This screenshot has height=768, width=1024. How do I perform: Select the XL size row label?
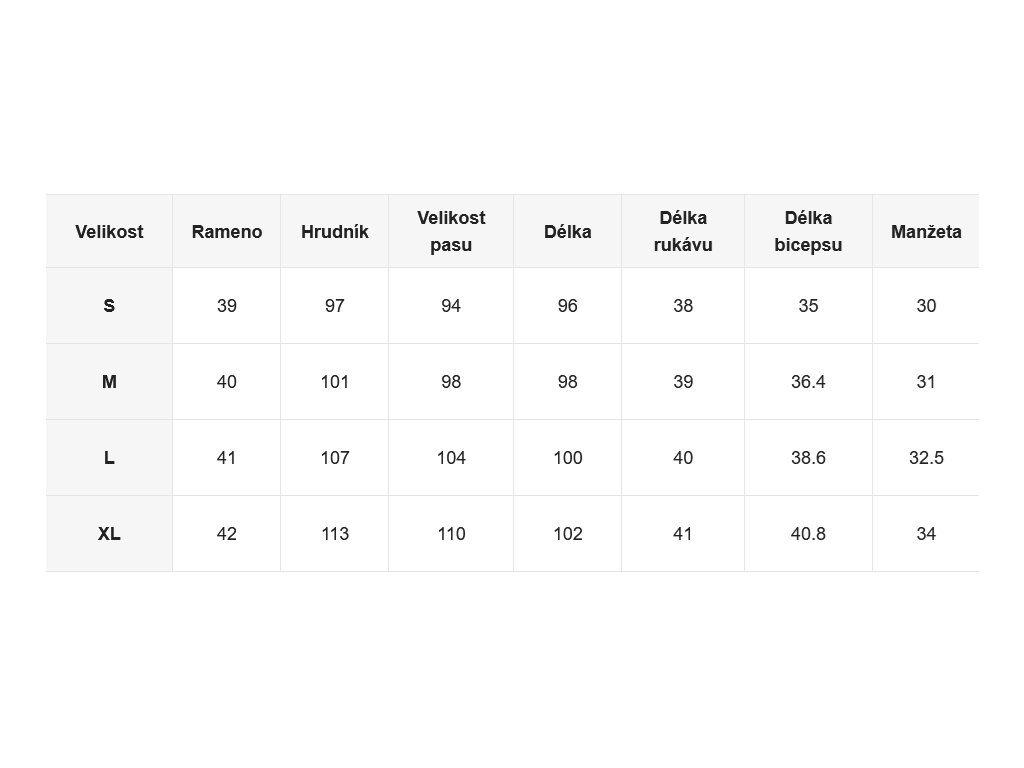click(x=109, y=534)
